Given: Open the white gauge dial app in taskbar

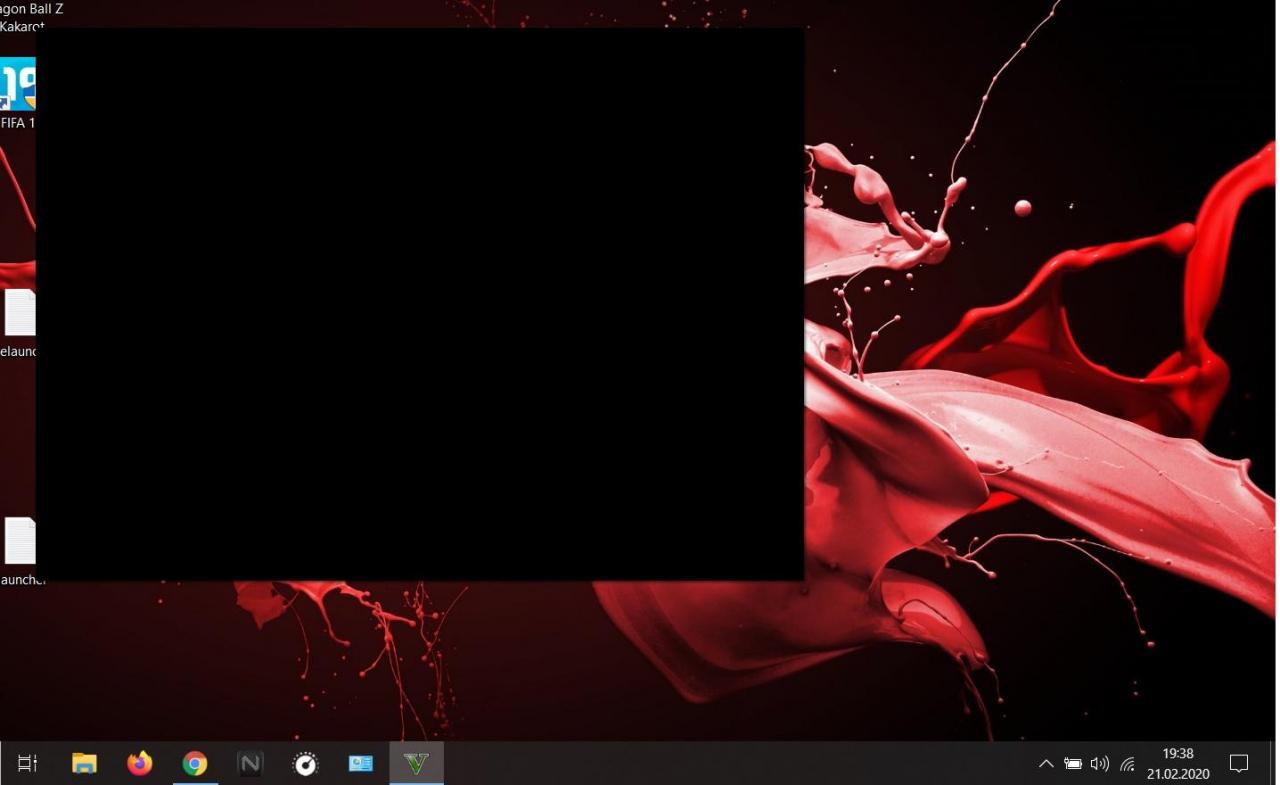Looking at the screenshot, I should 305,764.
